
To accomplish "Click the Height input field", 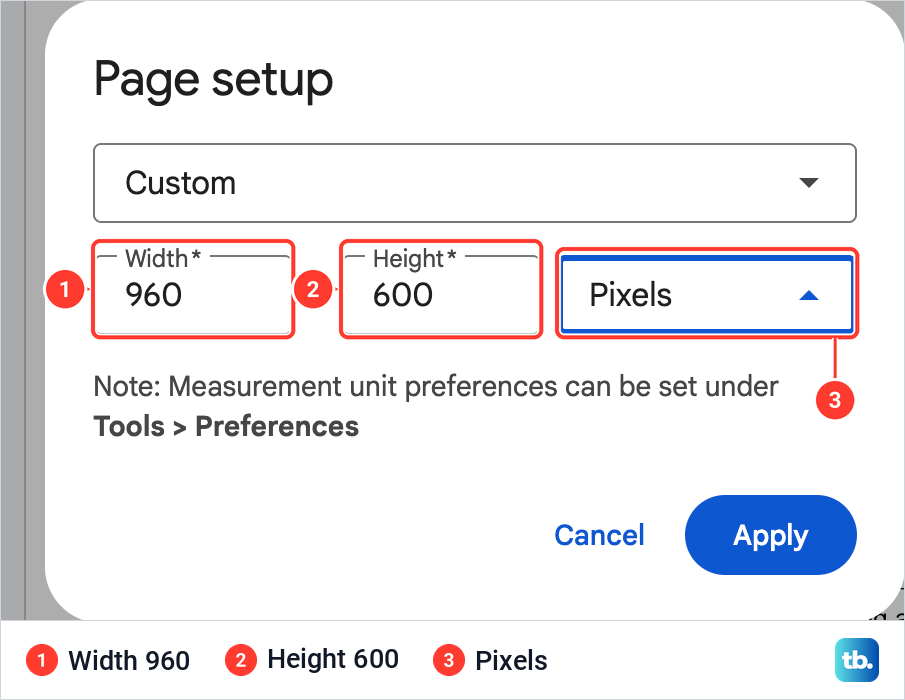I will [441, 294].
